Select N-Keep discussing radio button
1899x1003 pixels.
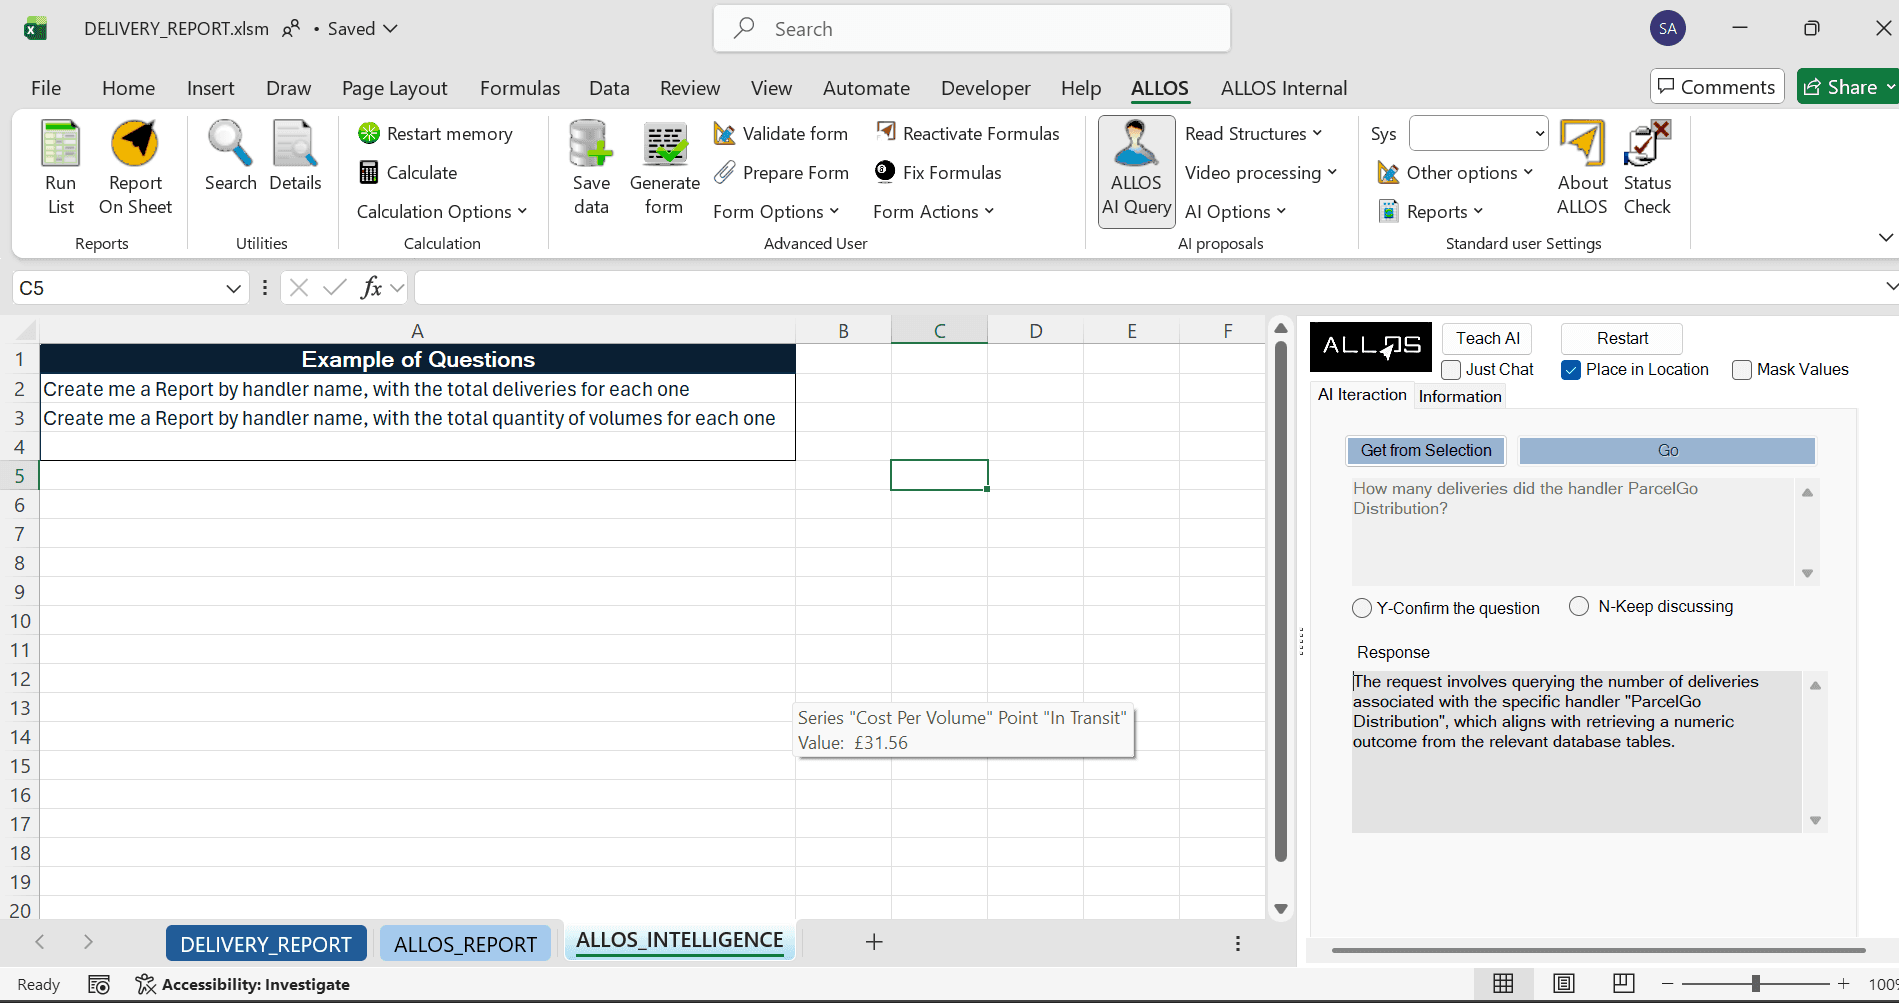tap(1579, 606)
